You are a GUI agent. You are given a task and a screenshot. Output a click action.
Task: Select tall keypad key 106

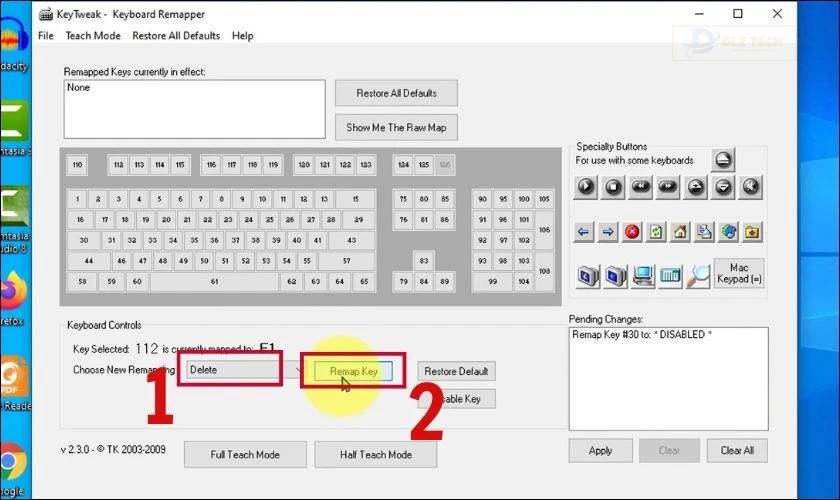point(544,230)
